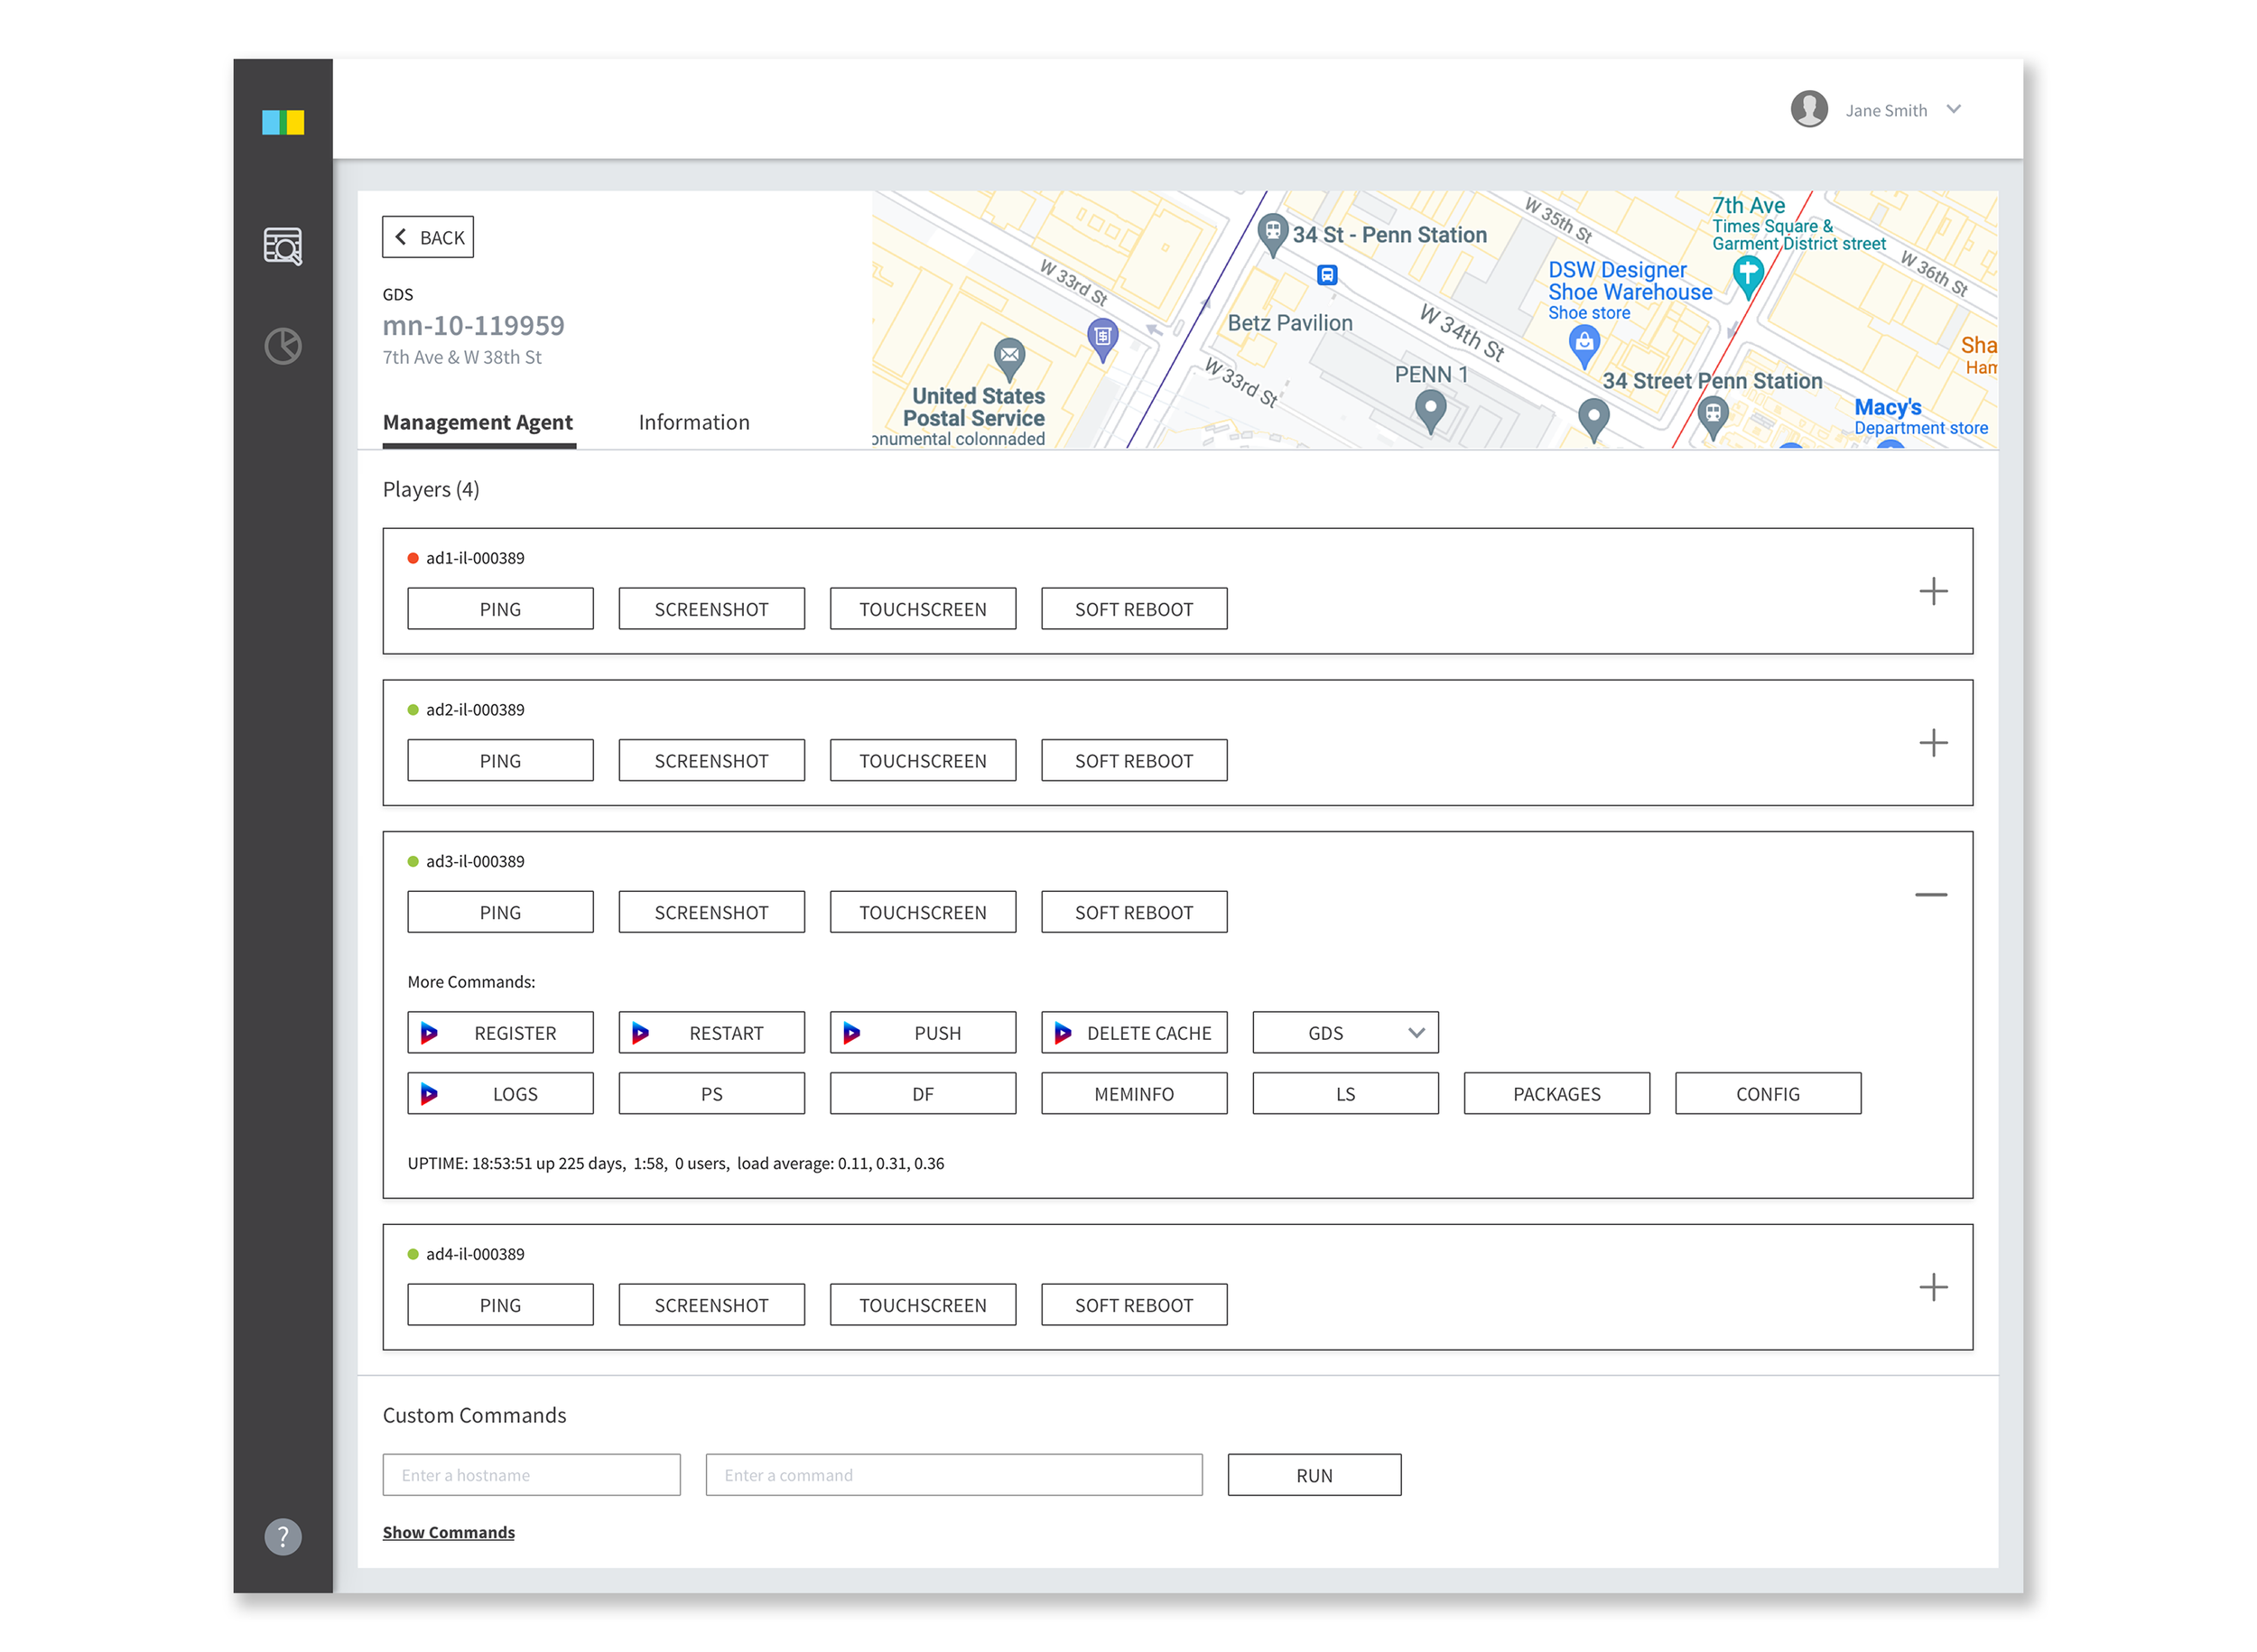Click the United States Postal Service map pin
2257x1652 pixels.
pos(1009,357)
